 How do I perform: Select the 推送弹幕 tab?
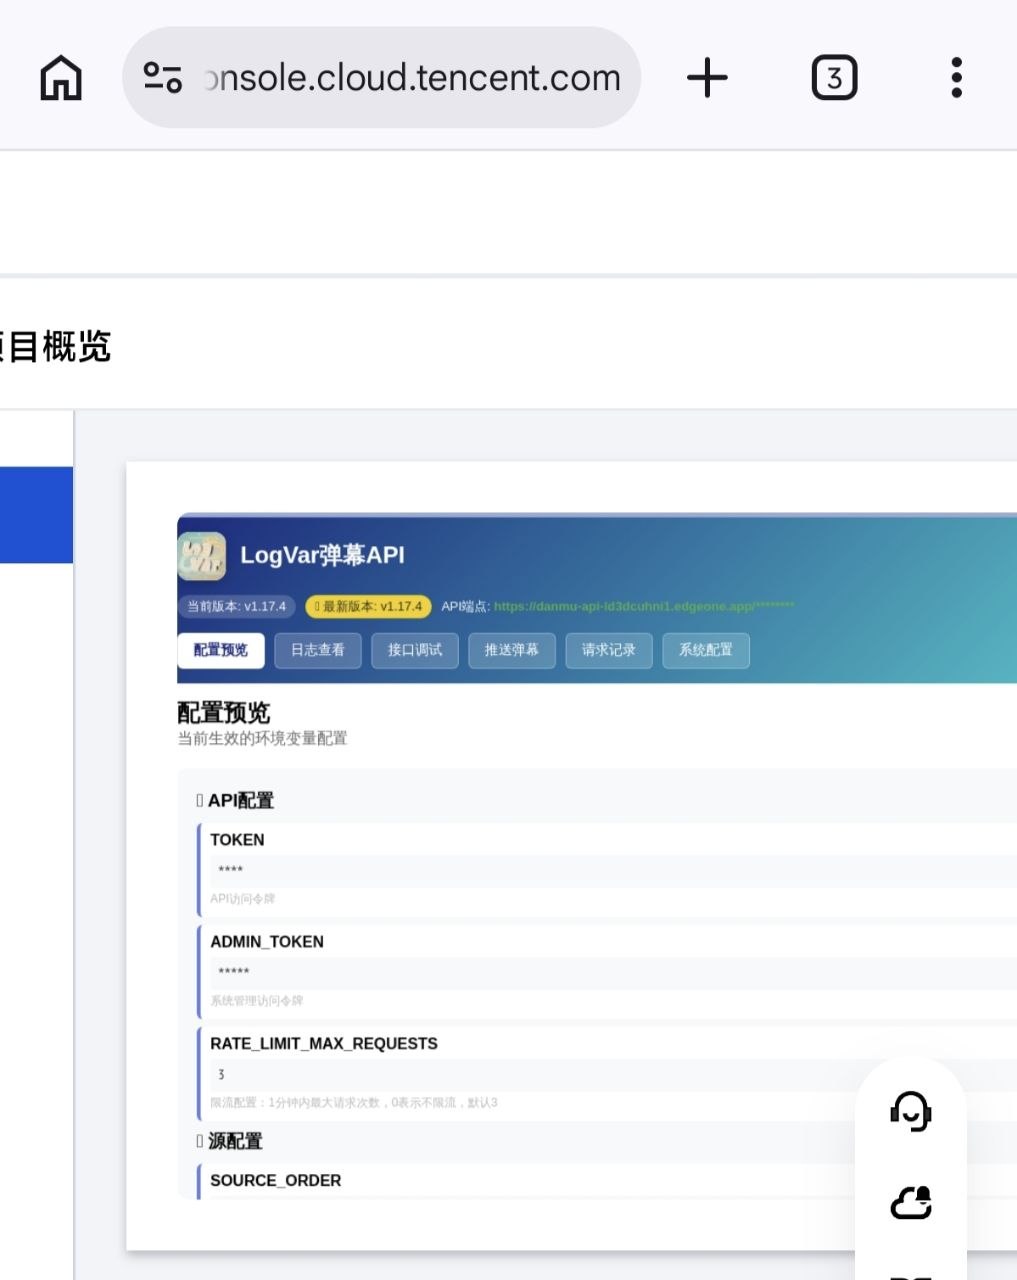pyautogui.click(x=511, y=650)
